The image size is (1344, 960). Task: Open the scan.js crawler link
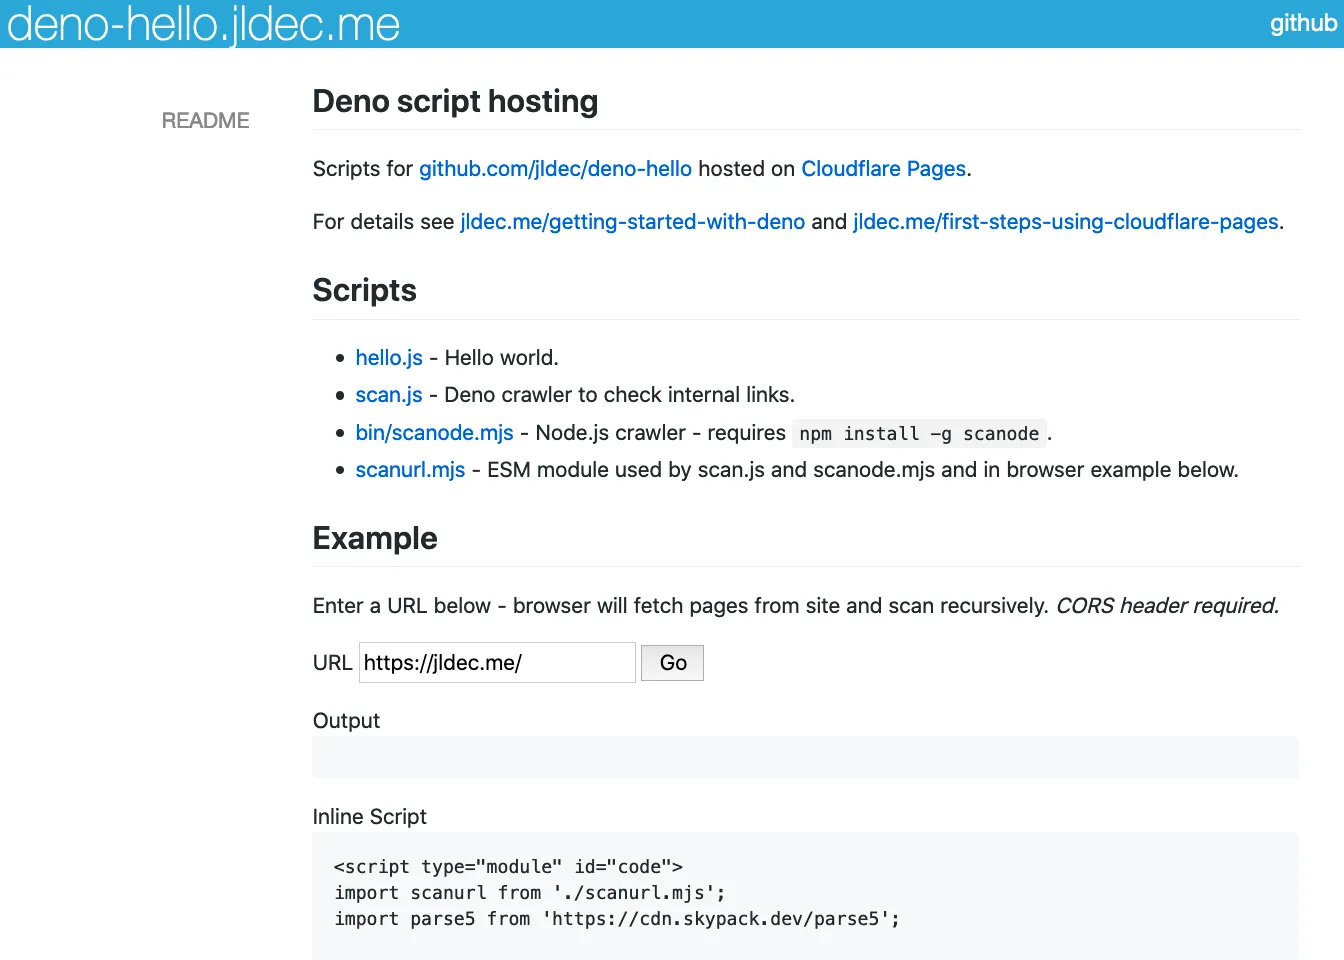point(388,394)
